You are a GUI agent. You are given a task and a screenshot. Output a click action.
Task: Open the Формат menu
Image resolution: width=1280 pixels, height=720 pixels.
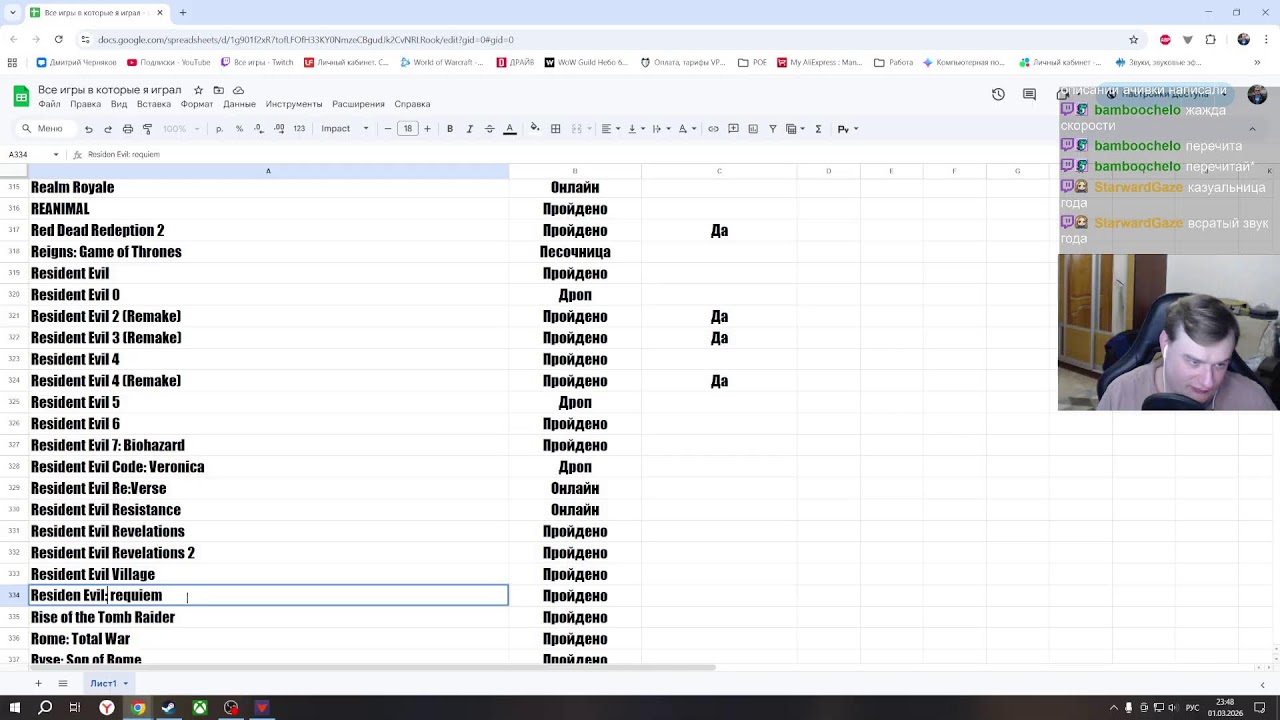tap(197, 104)
